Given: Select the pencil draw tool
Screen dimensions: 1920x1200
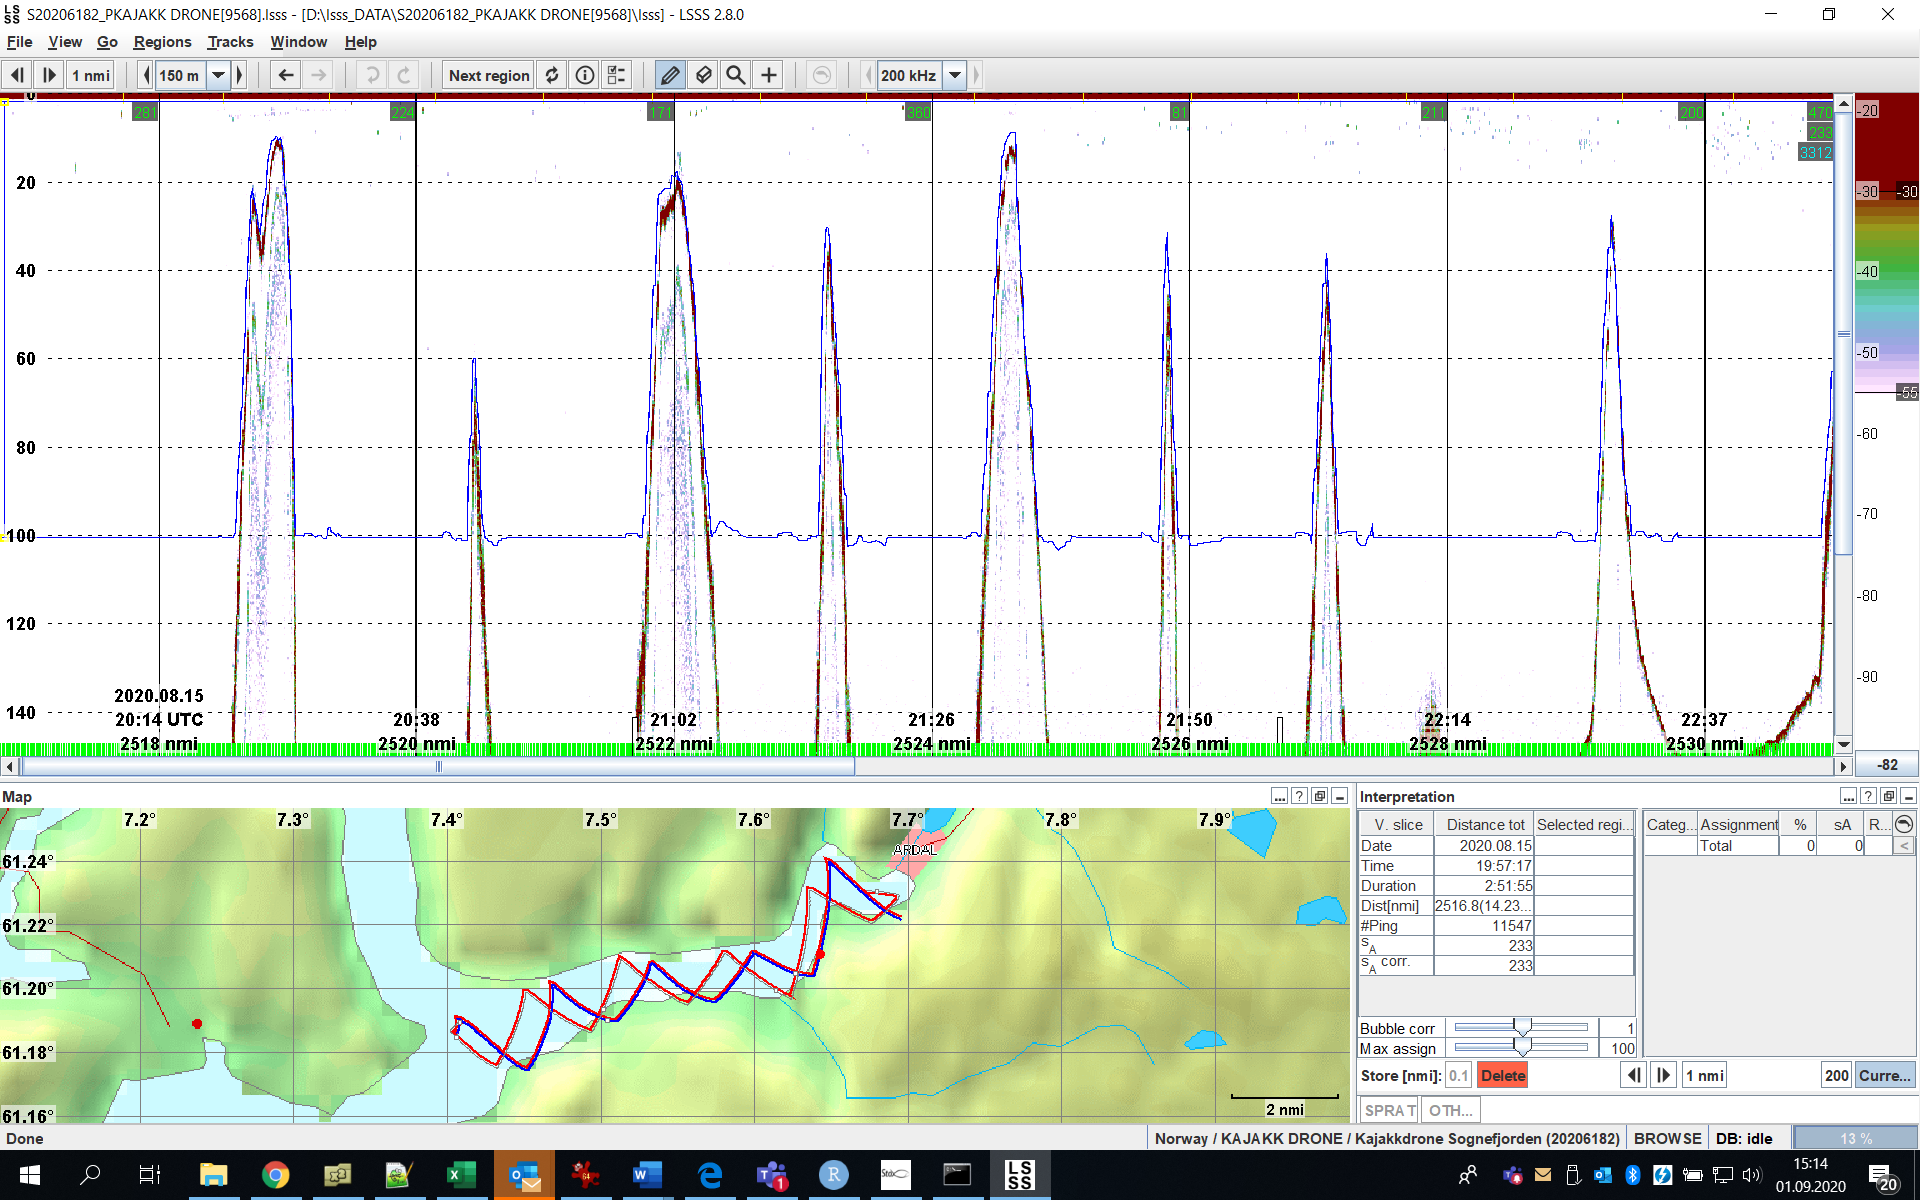Looking at the screenshot, I should click(670, 75).
